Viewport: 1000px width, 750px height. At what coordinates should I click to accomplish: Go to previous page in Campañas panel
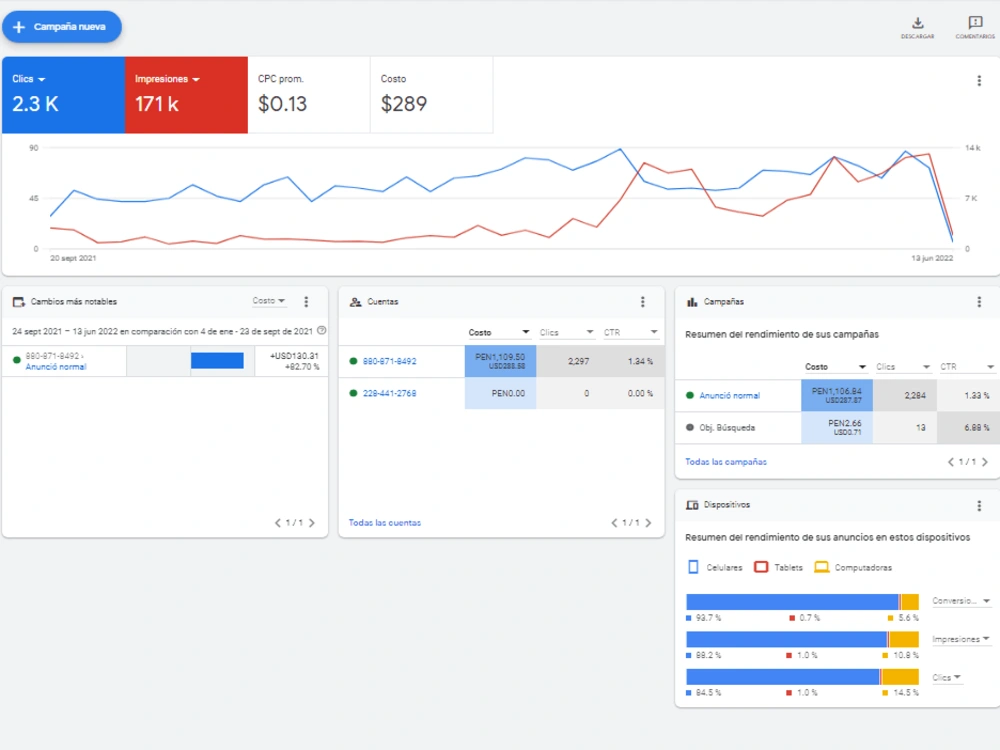(x=951, y=462)
